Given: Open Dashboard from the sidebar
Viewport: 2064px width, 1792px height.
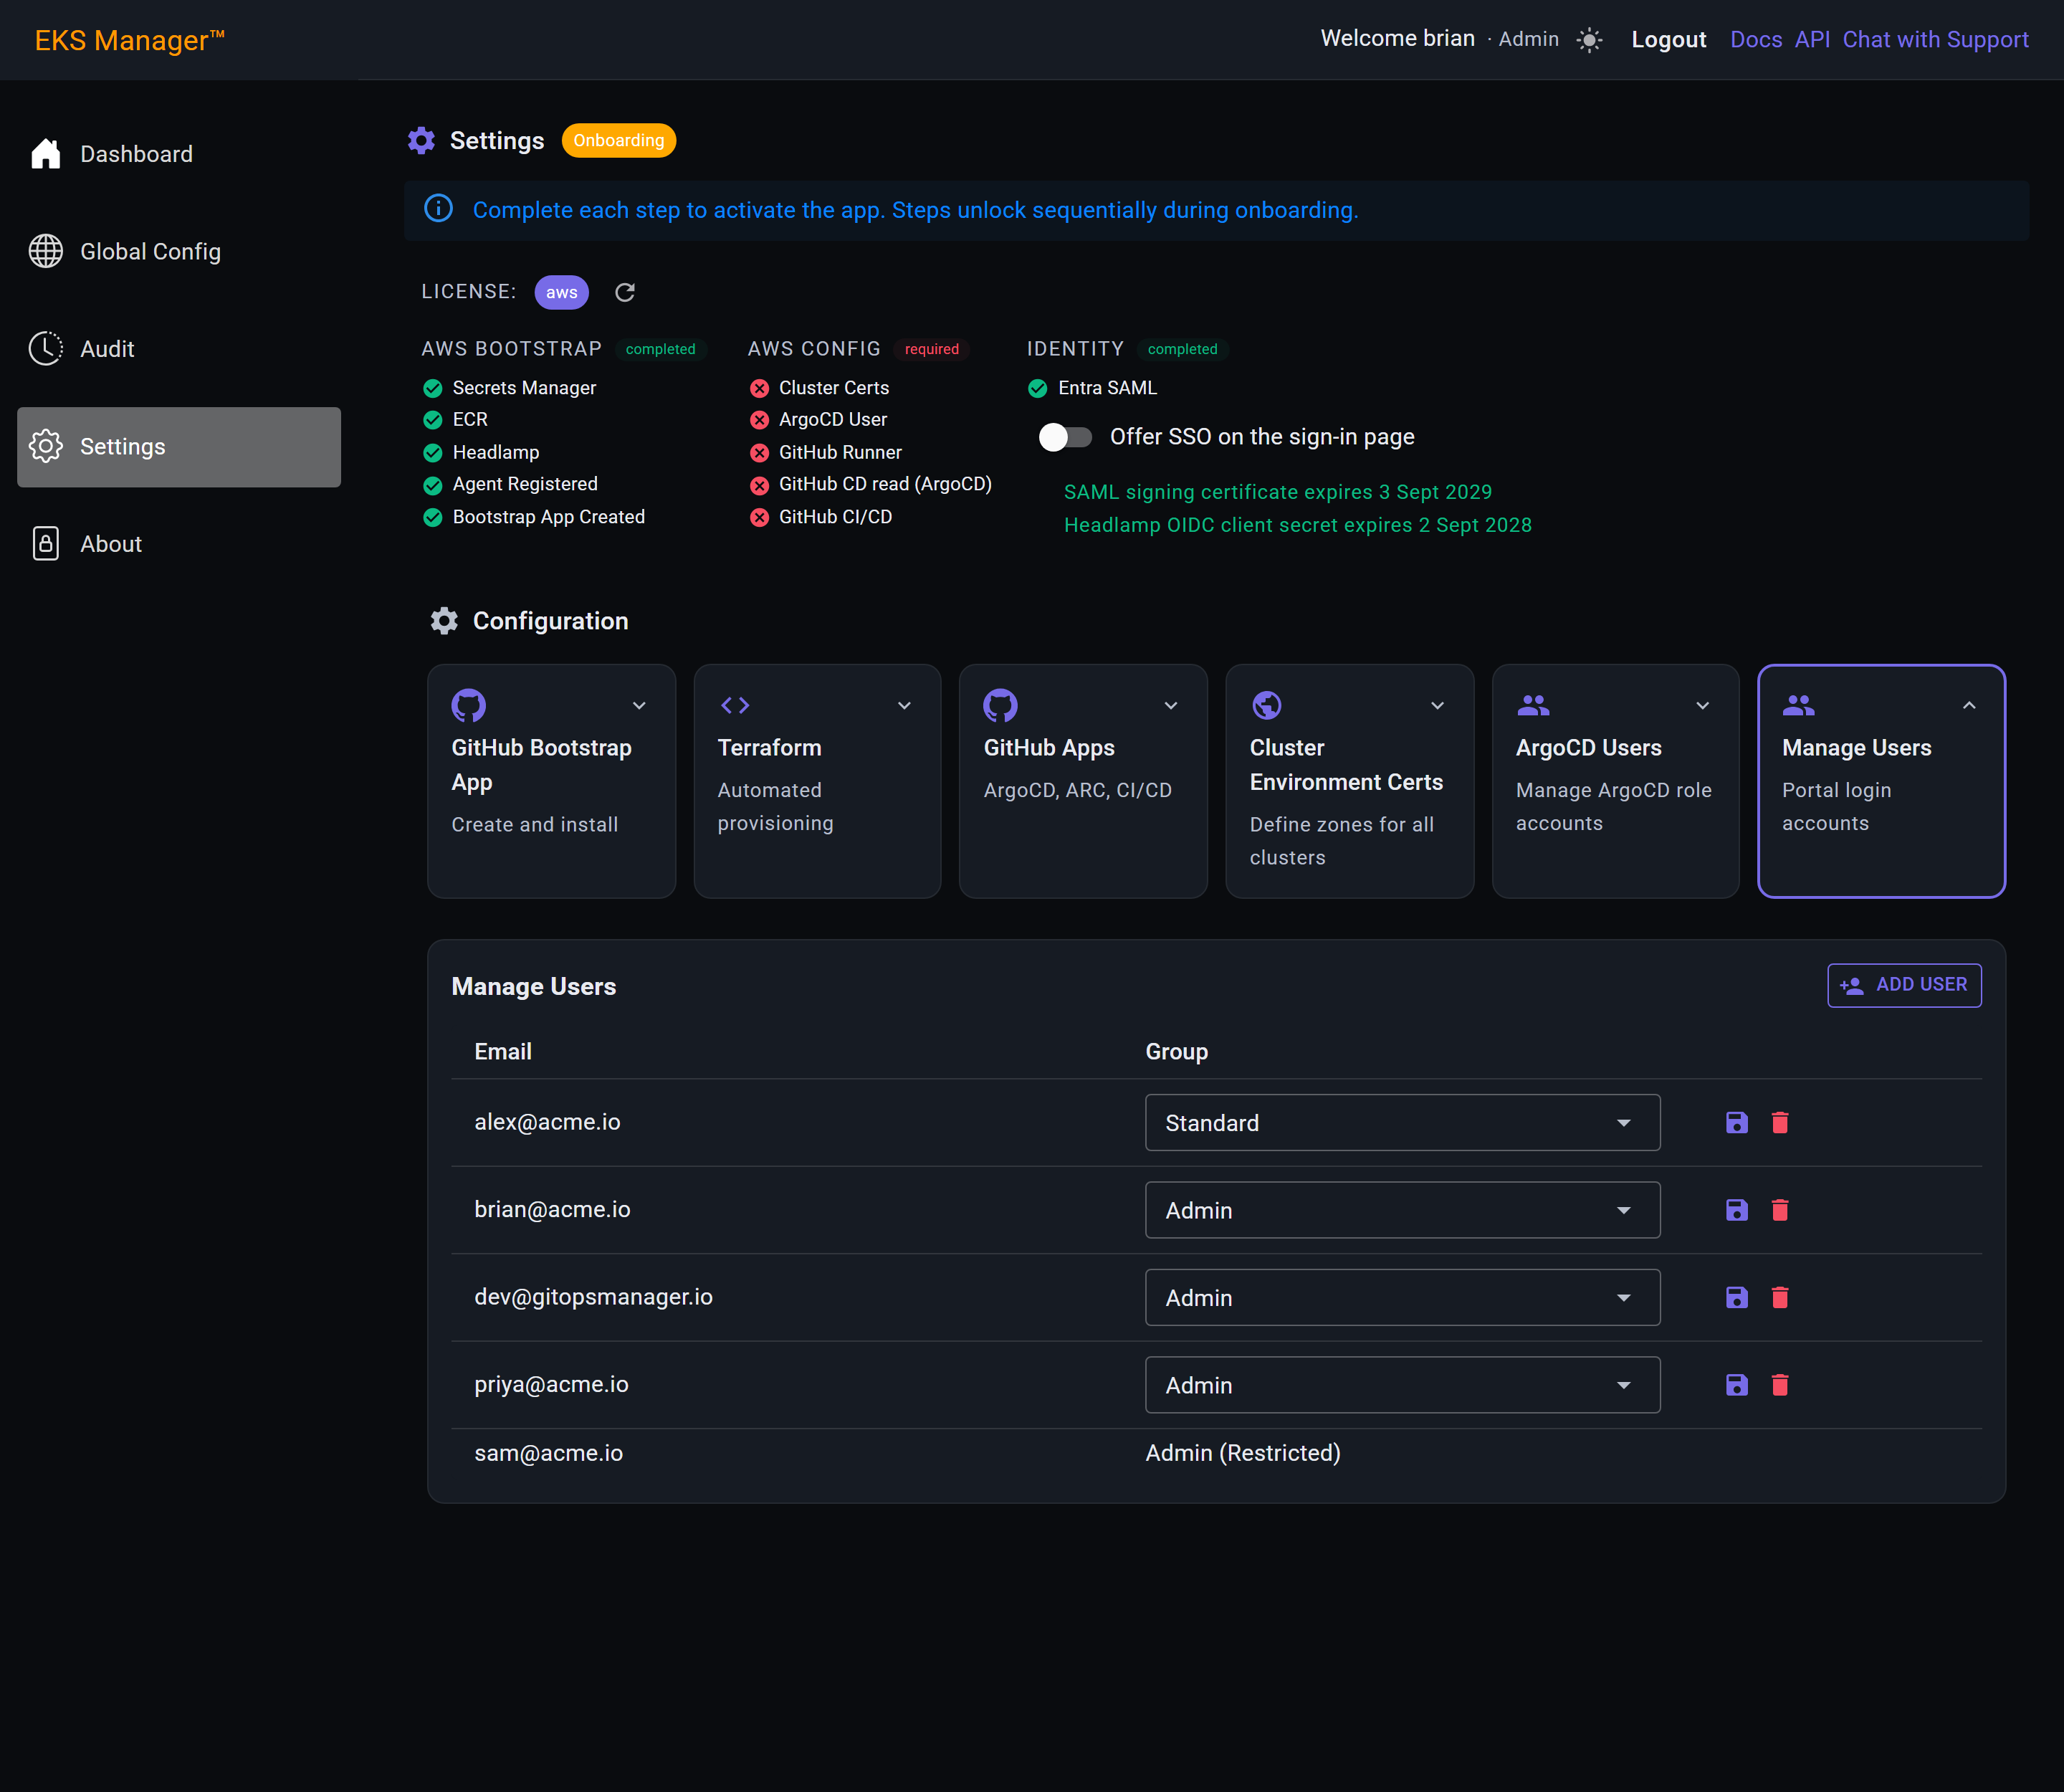Looking at the screenshot, I should coord(179,154).
